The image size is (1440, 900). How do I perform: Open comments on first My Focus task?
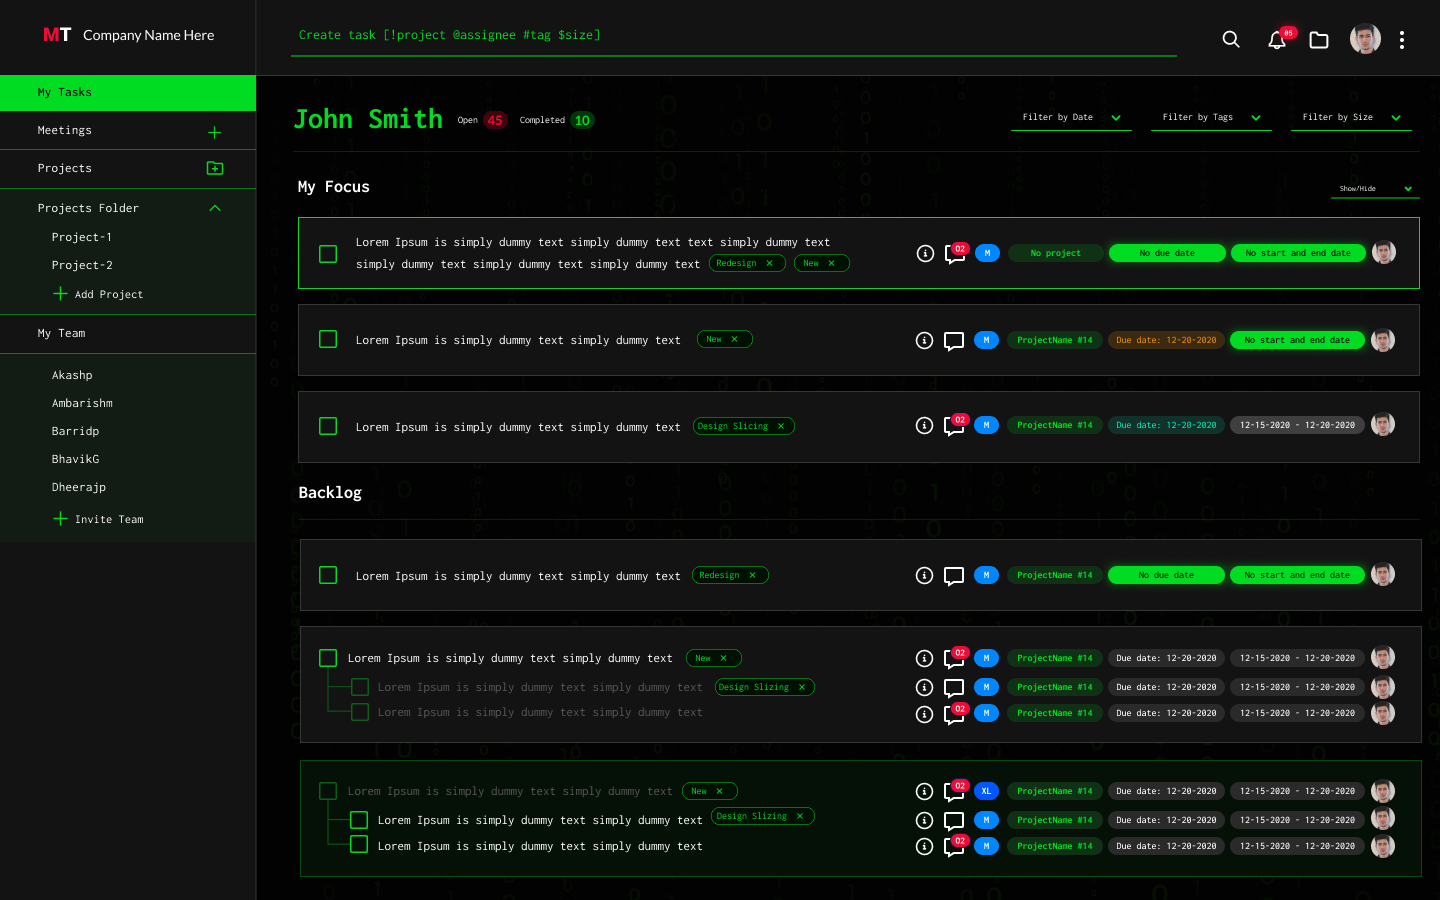pyautogui.click(x=954, y=254)
